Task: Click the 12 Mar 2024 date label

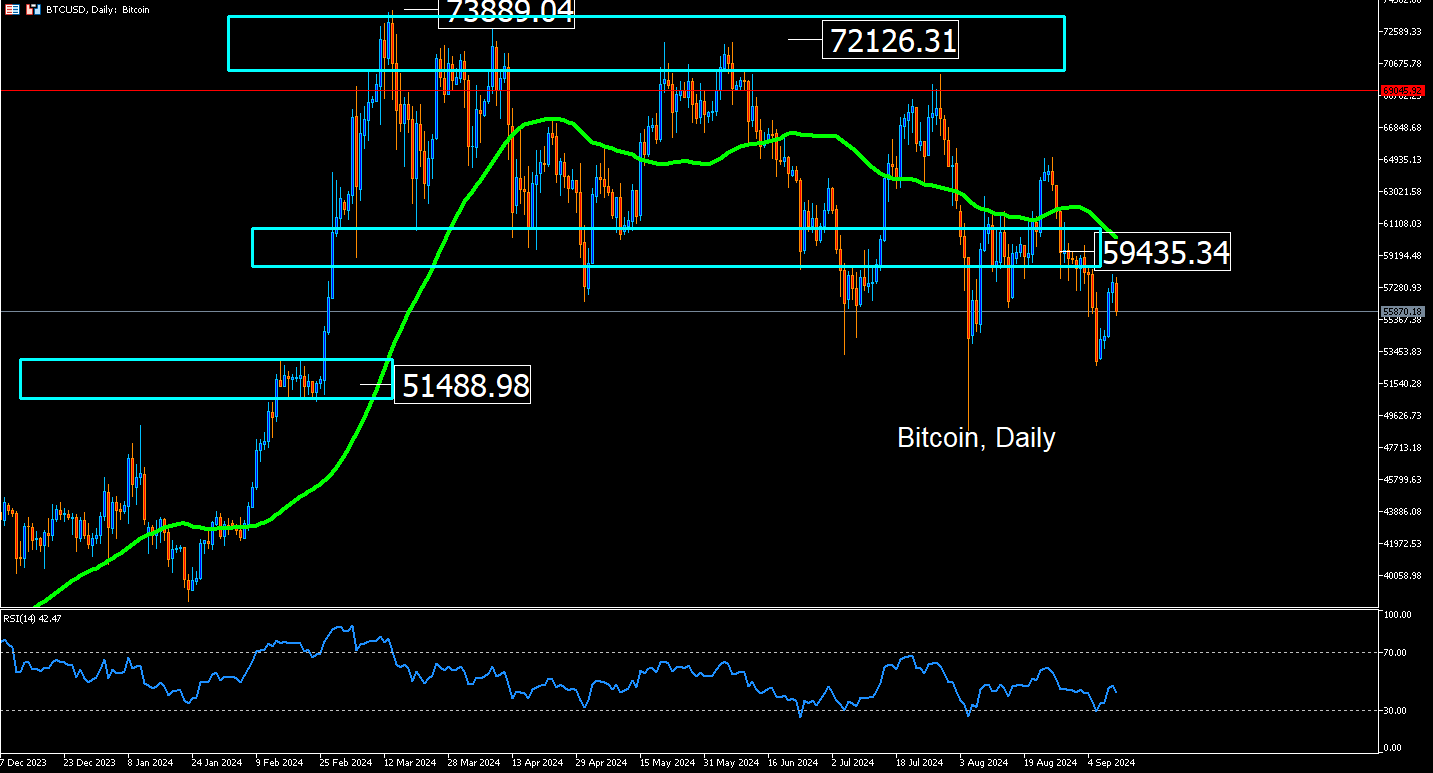Action: tap(408, 762)
